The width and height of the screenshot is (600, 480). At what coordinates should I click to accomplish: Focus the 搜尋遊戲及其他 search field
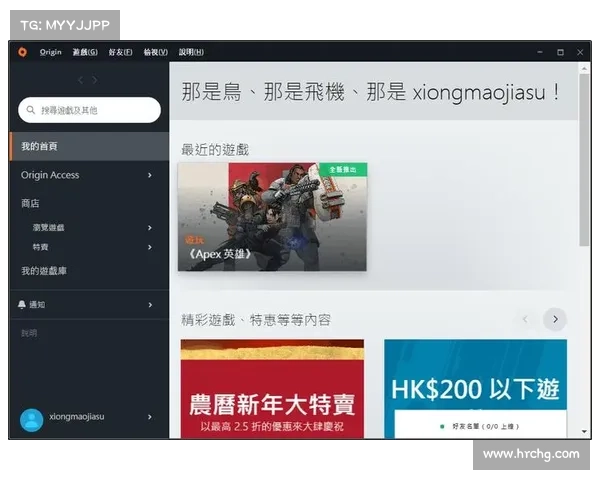(89, 110)
